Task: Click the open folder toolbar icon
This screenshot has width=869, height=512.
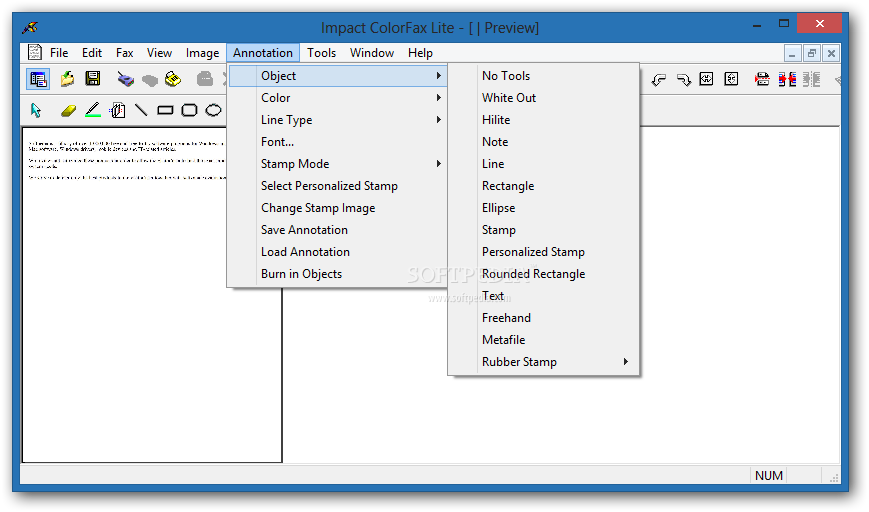Action: (67, 79)
